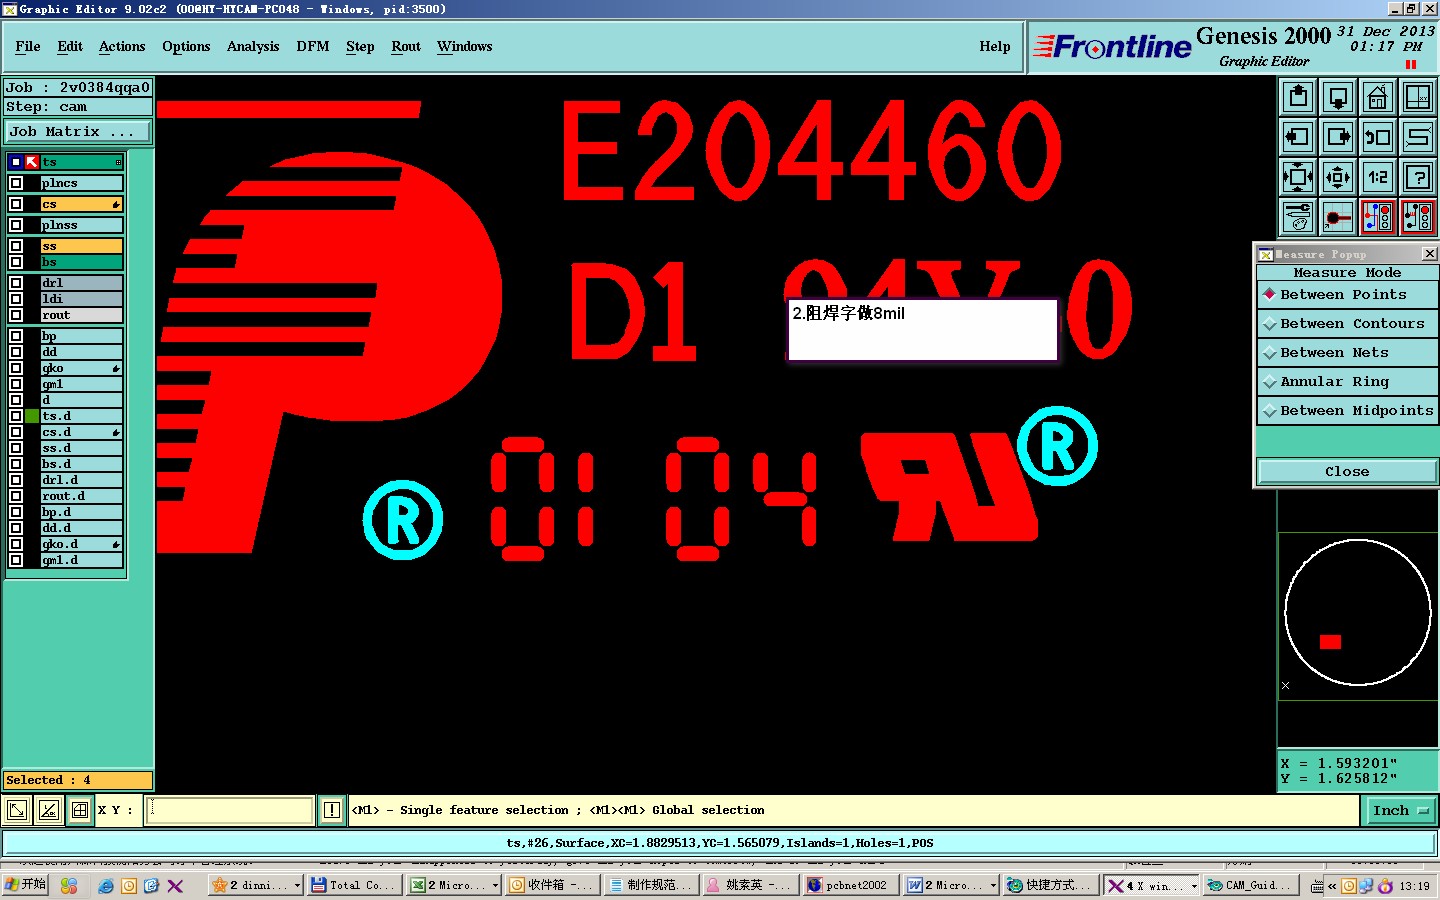Switch to pcbnet2002 taskbar button
1440x900 pixels.
(x=850, y=885)
